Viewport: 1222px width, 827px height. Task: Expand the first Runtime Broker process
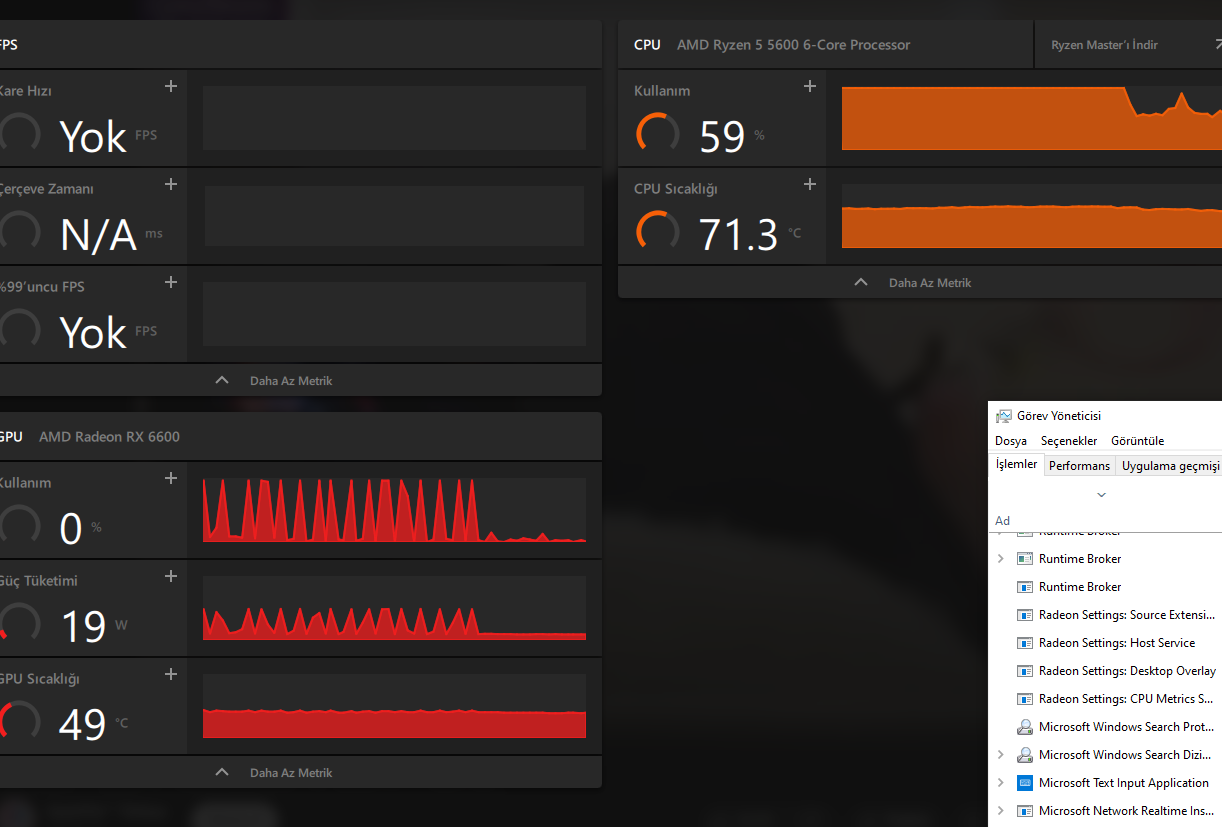1001,559
